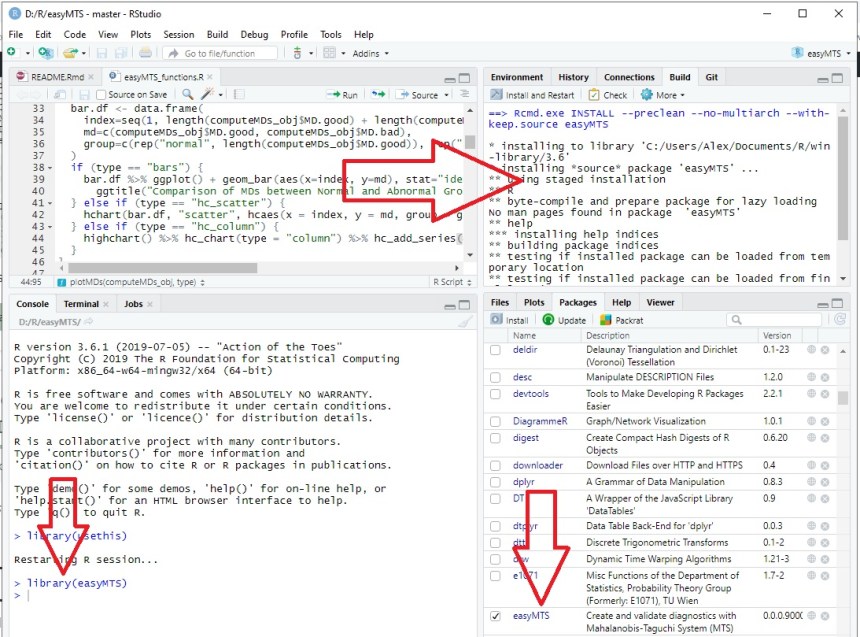
Task: Click the clear console broom icon
Action: [x=464, y=322]
